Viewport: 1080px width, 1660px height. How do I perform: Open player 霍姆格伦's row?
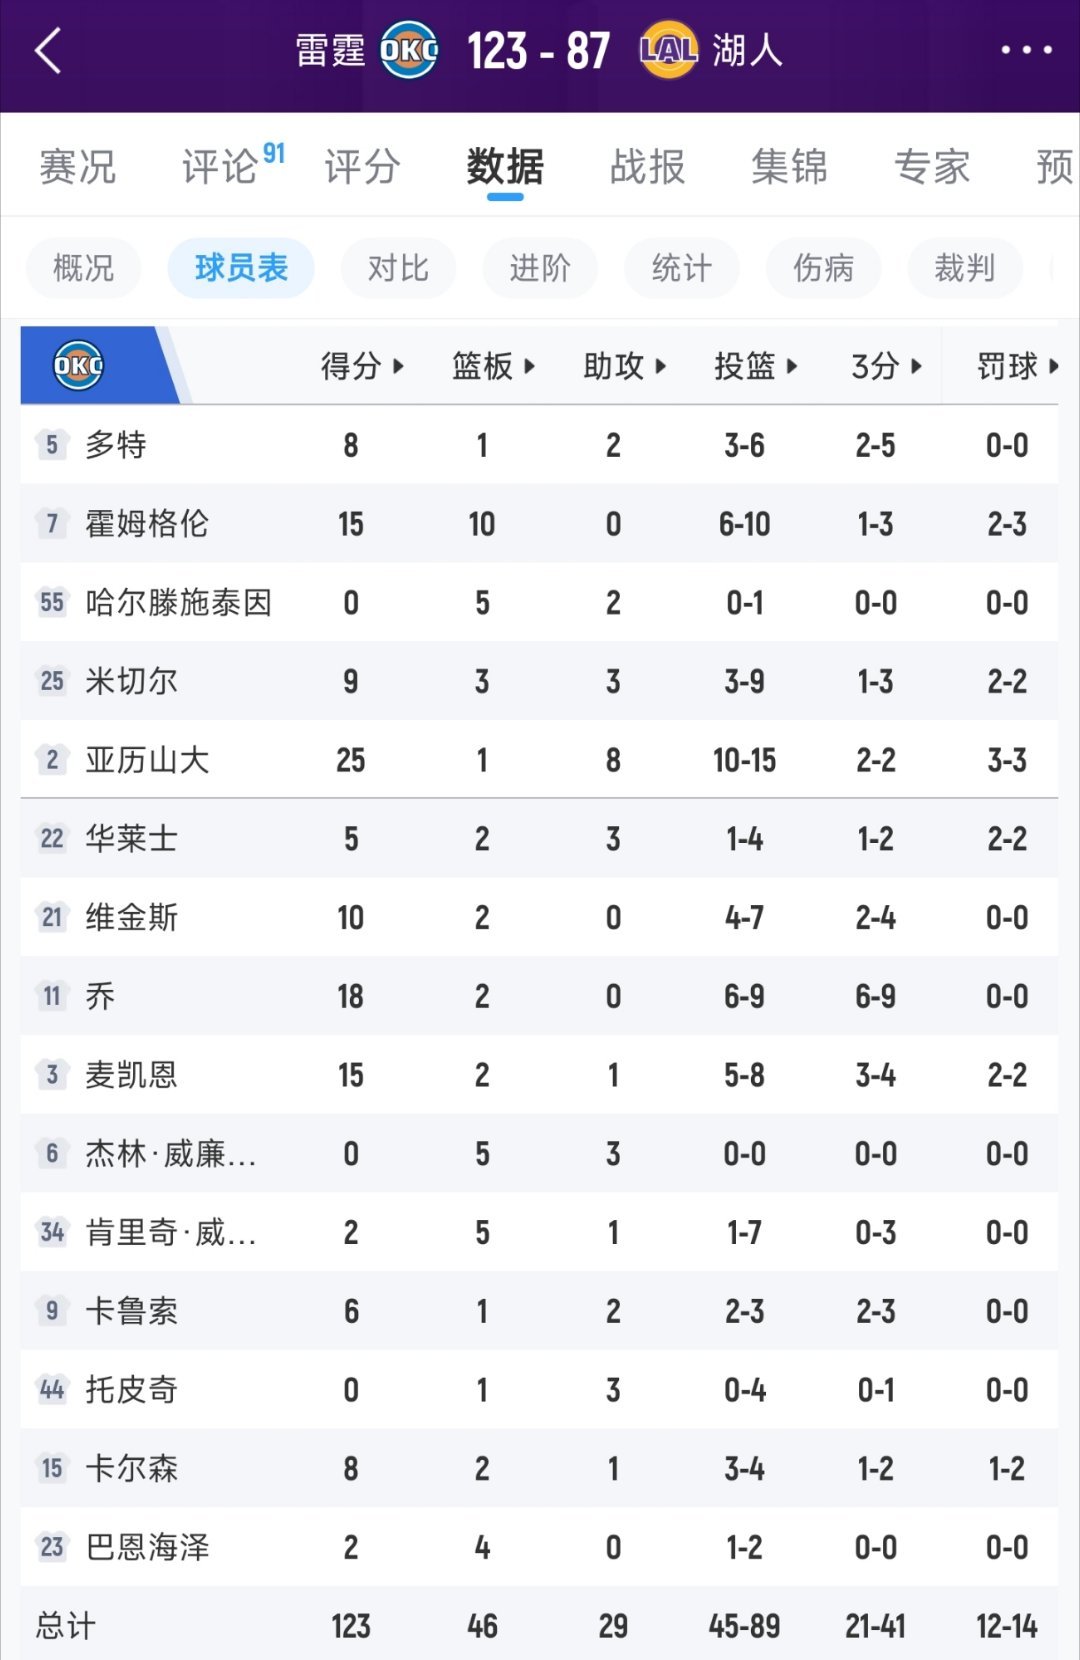tap(147, 524)
